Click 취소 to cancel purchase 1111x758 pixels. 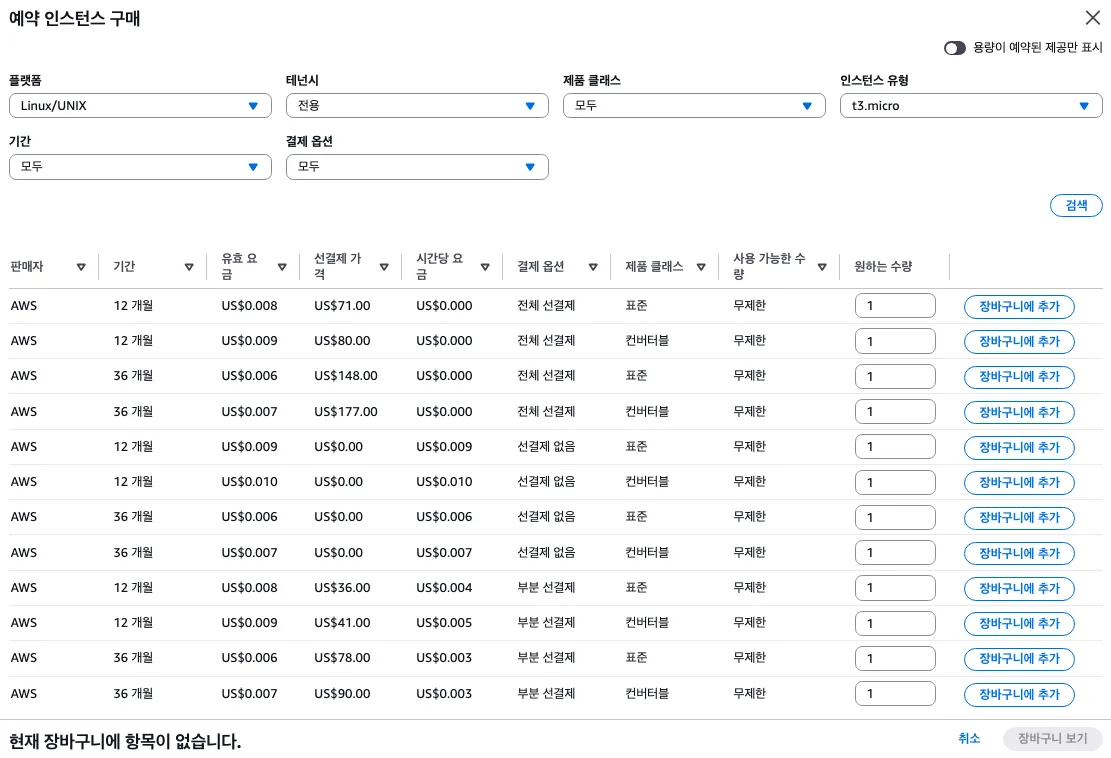click(969, 738)
